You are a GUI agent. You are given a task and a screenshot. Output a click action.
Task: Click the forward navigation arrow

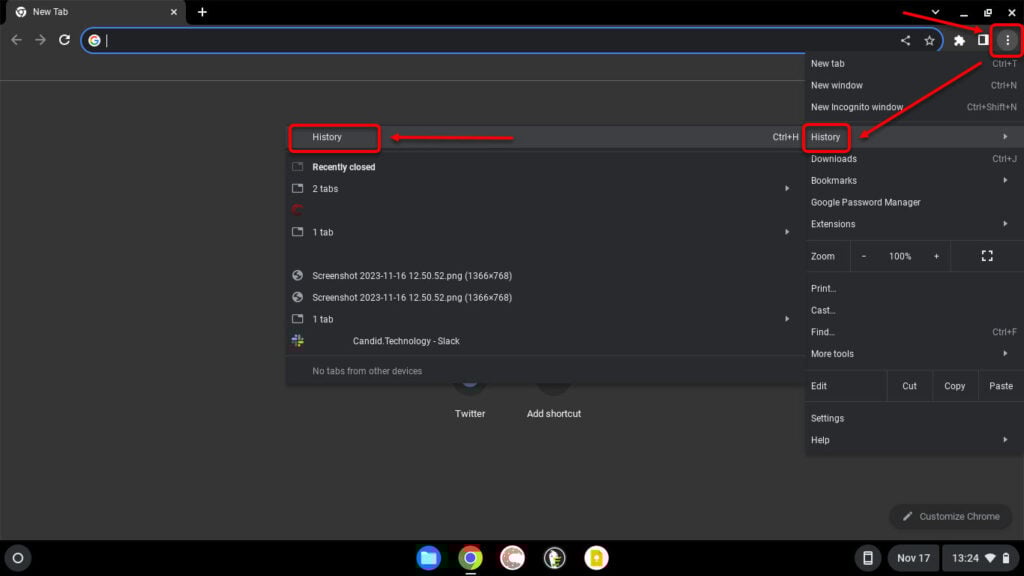pos(40,40)
